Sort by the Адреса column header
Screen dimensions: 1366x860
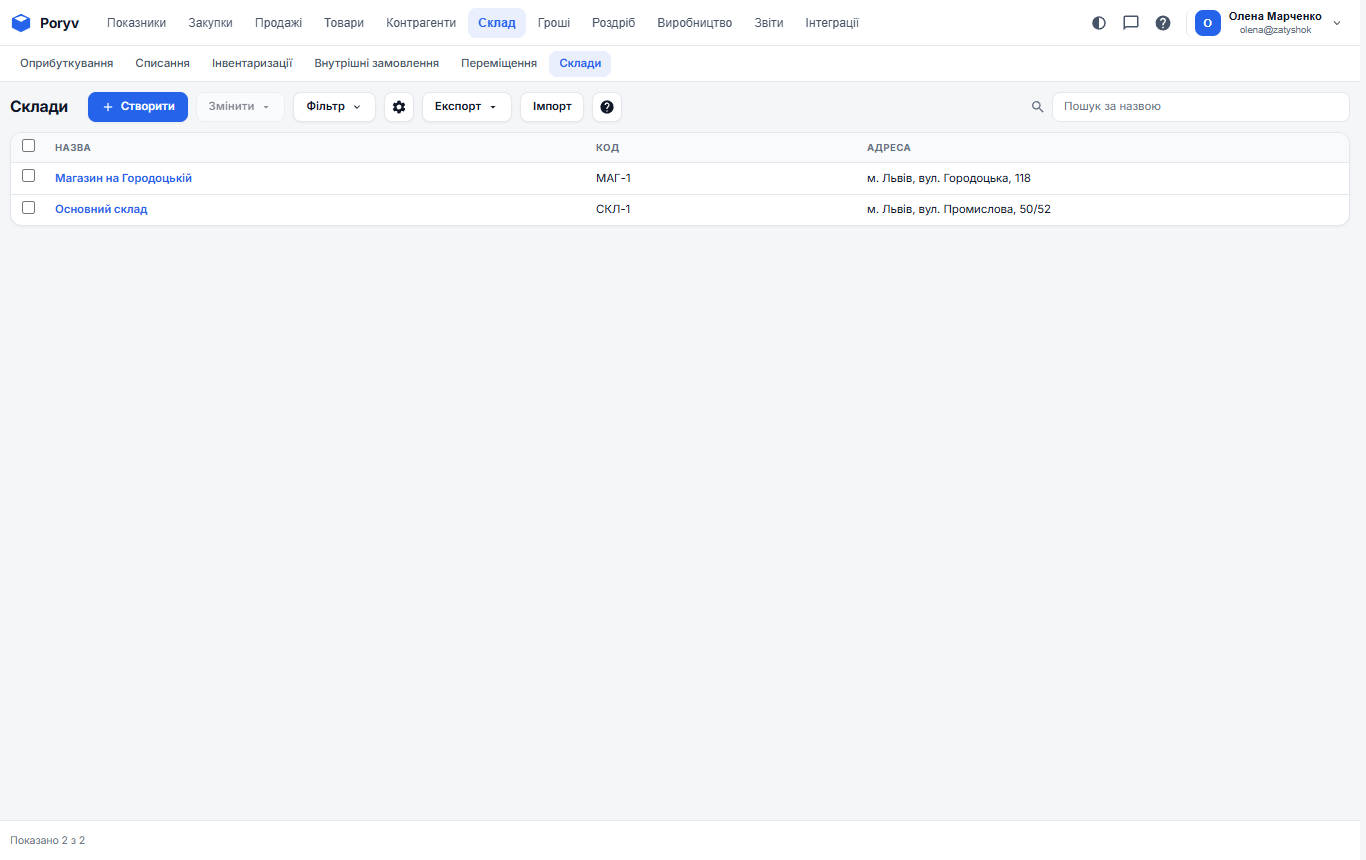click(x=889, y=148)
